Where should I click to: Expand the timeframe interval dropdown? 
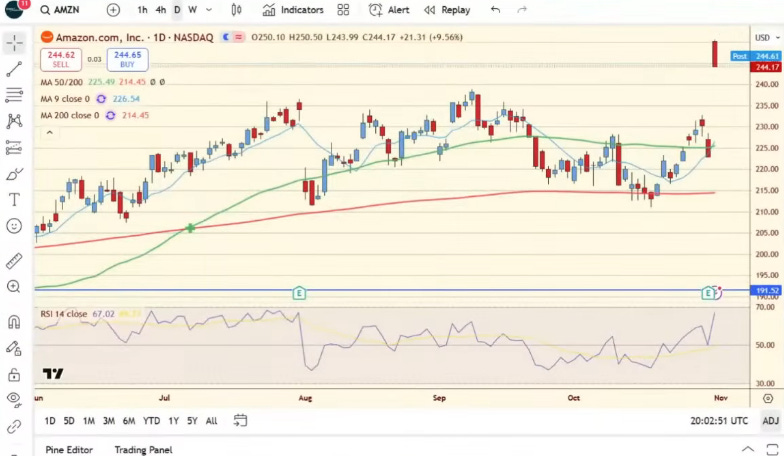click(209, 10)
